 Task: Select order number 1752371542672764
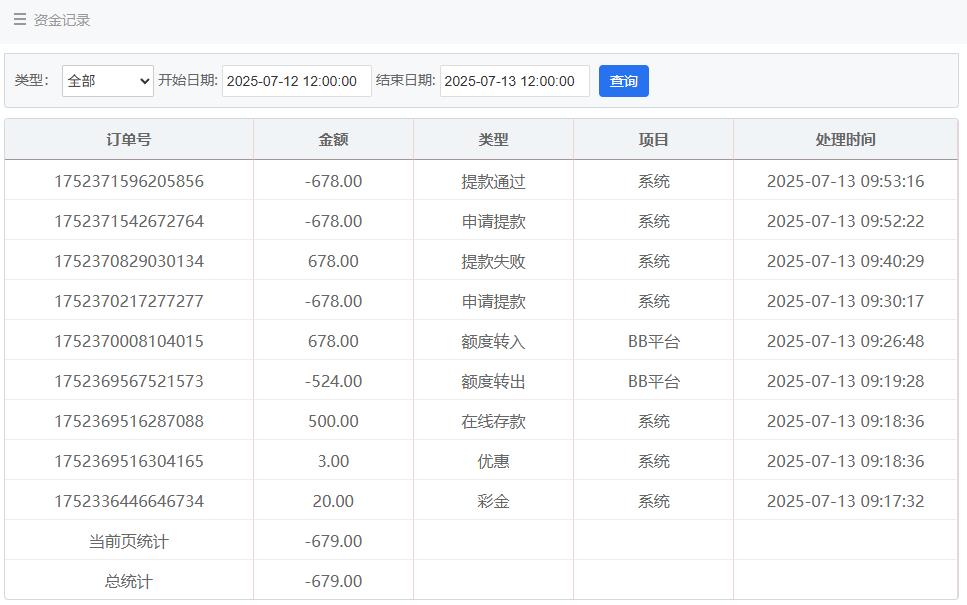click(x=129, y=221)
